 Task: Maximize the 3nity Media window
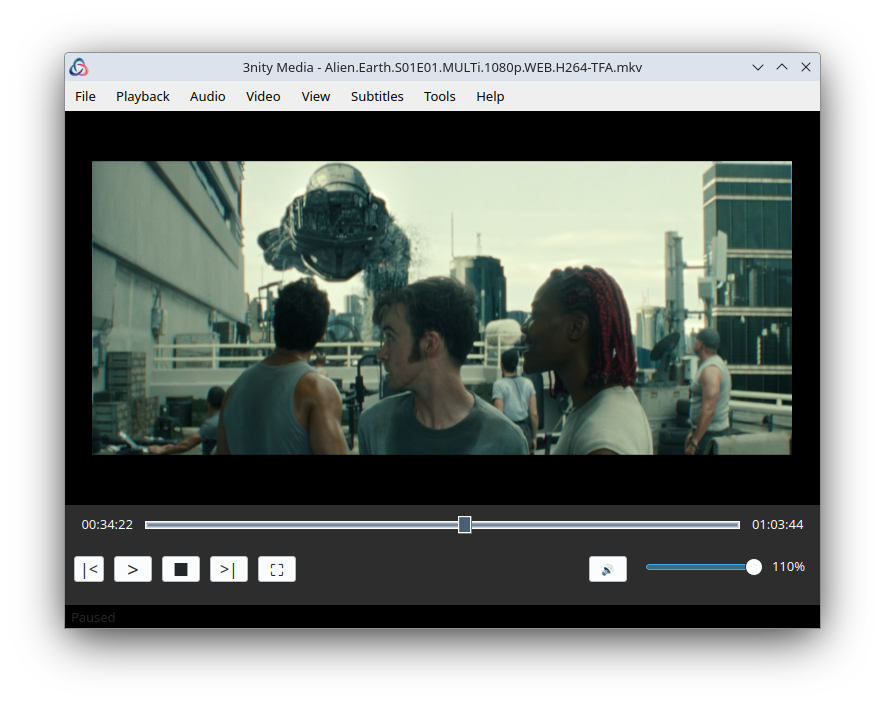pyautogui.click(x=782, y=67)
